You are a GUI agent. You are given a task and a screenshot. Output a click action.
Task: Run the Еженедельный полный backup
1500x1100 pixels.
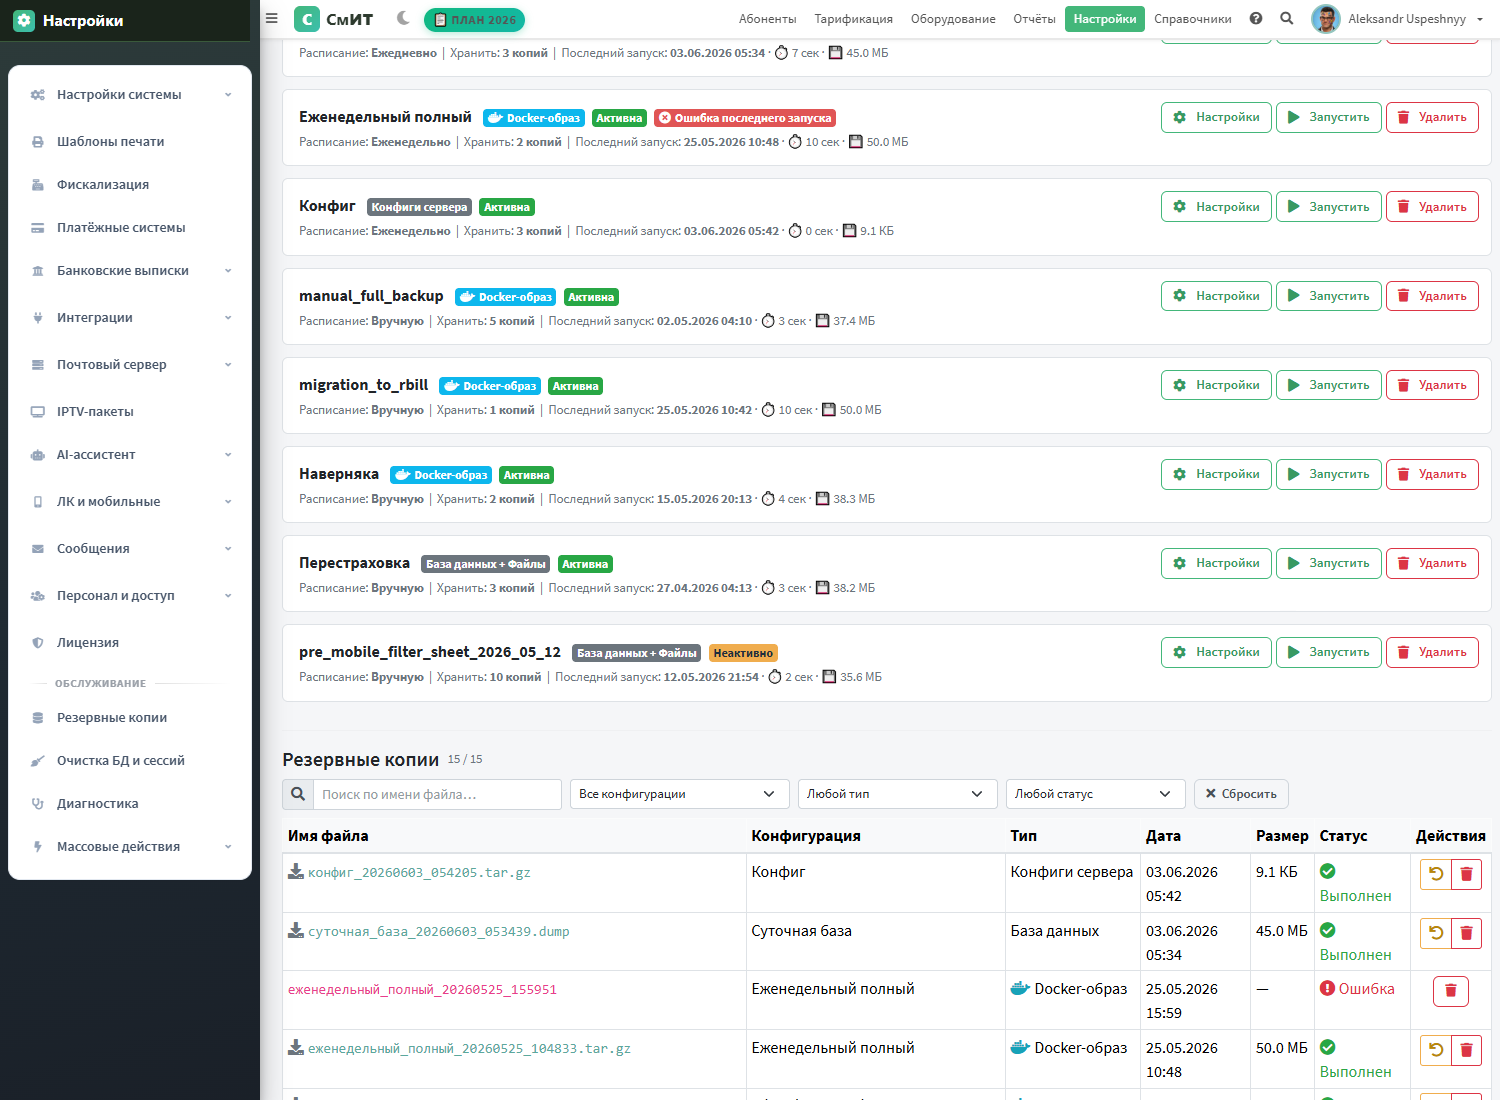tap(1329, 118)
